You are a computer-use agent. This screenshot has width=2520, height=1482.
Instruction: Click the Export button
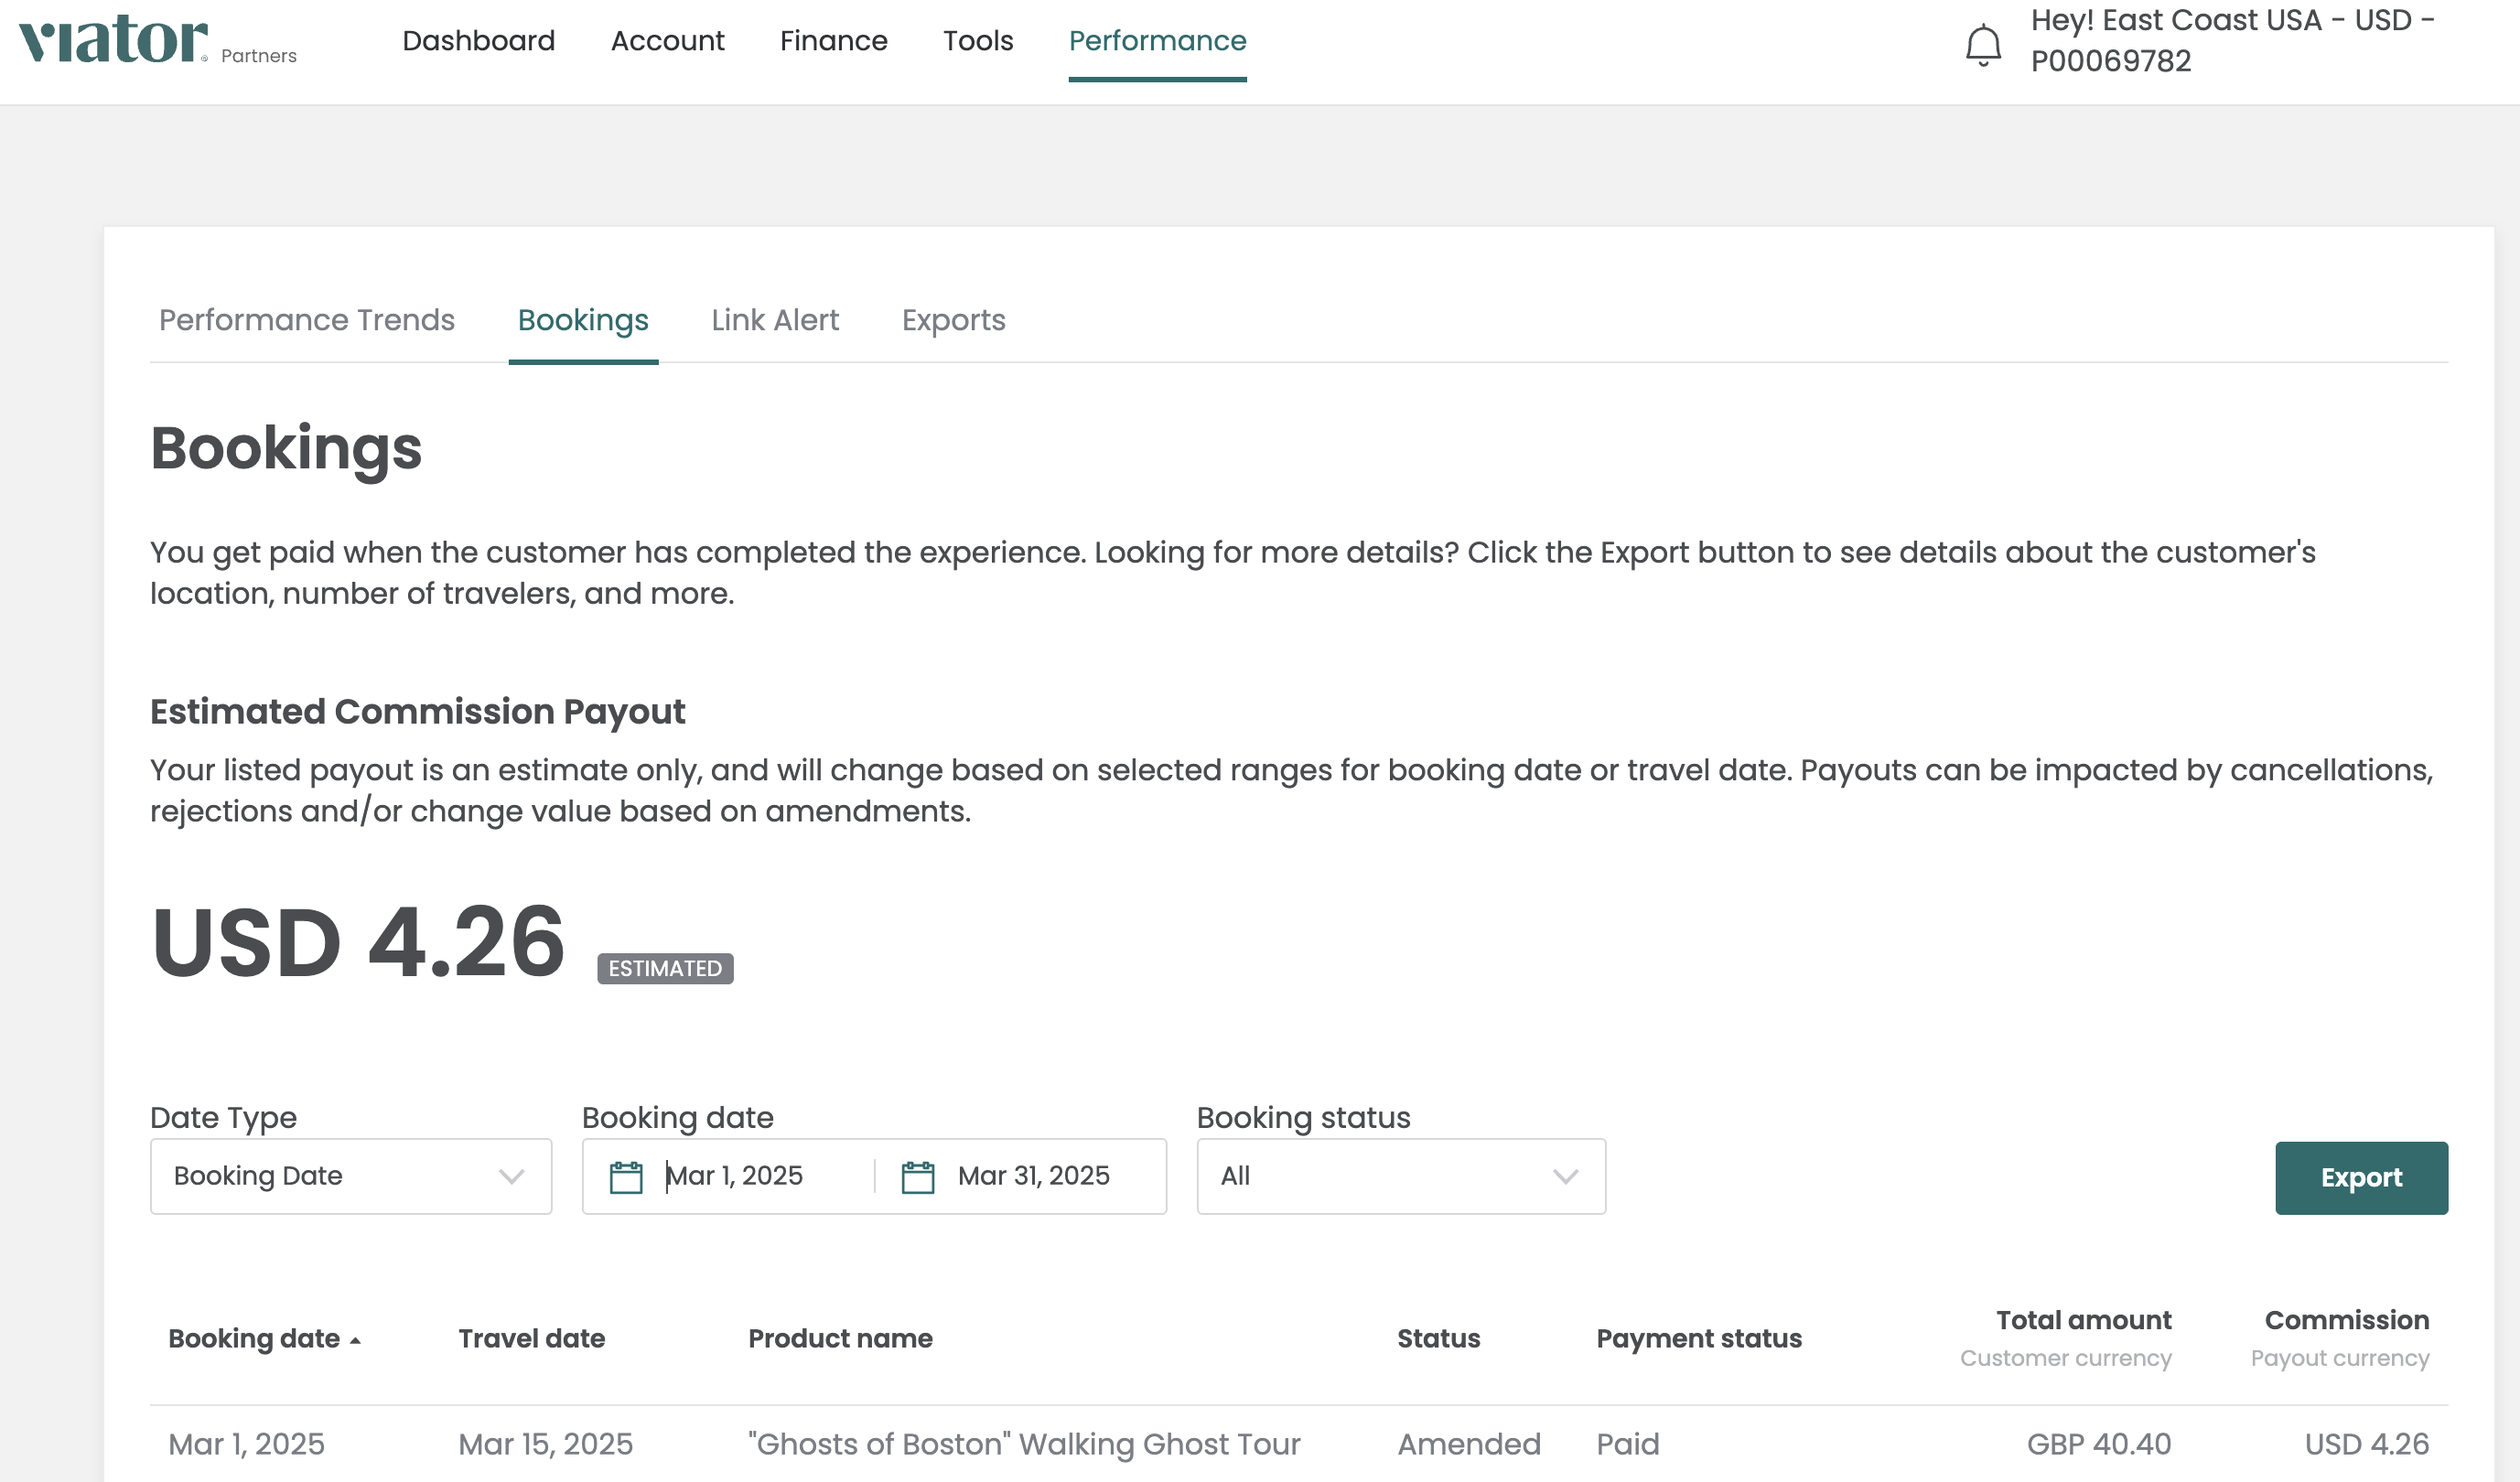tap(2361, 1177)
